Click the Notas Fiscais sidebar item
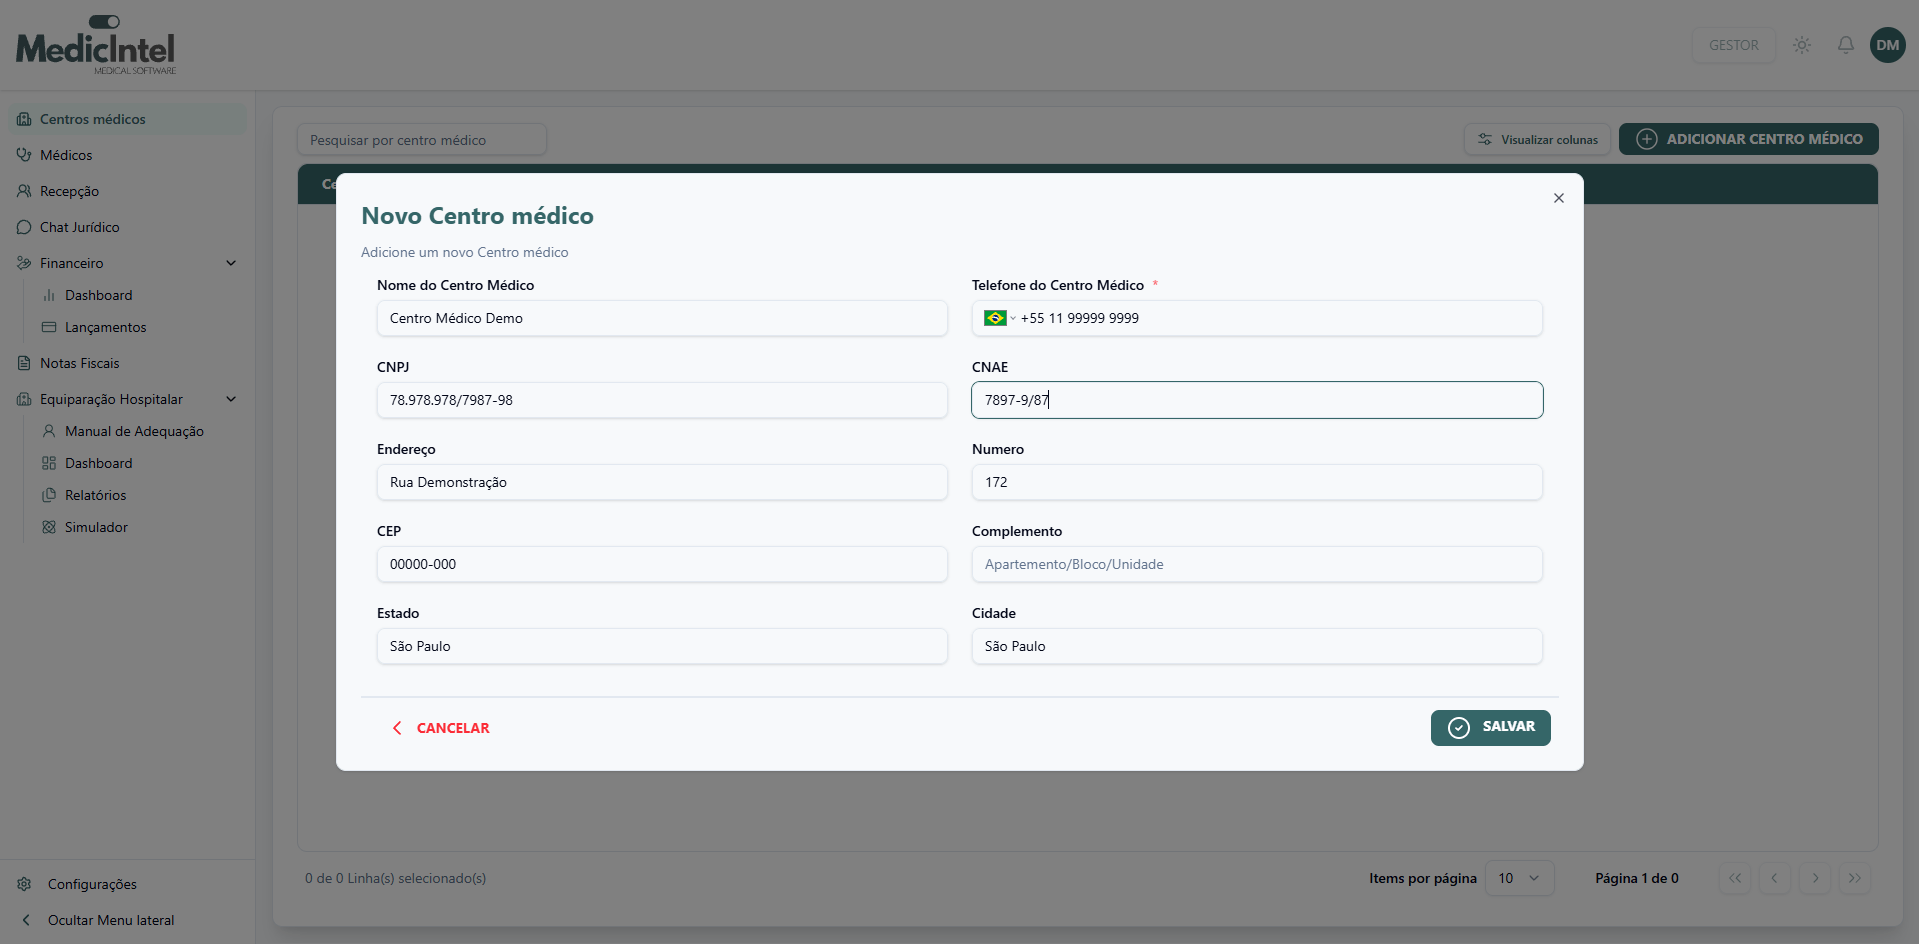 coord(79,363)
